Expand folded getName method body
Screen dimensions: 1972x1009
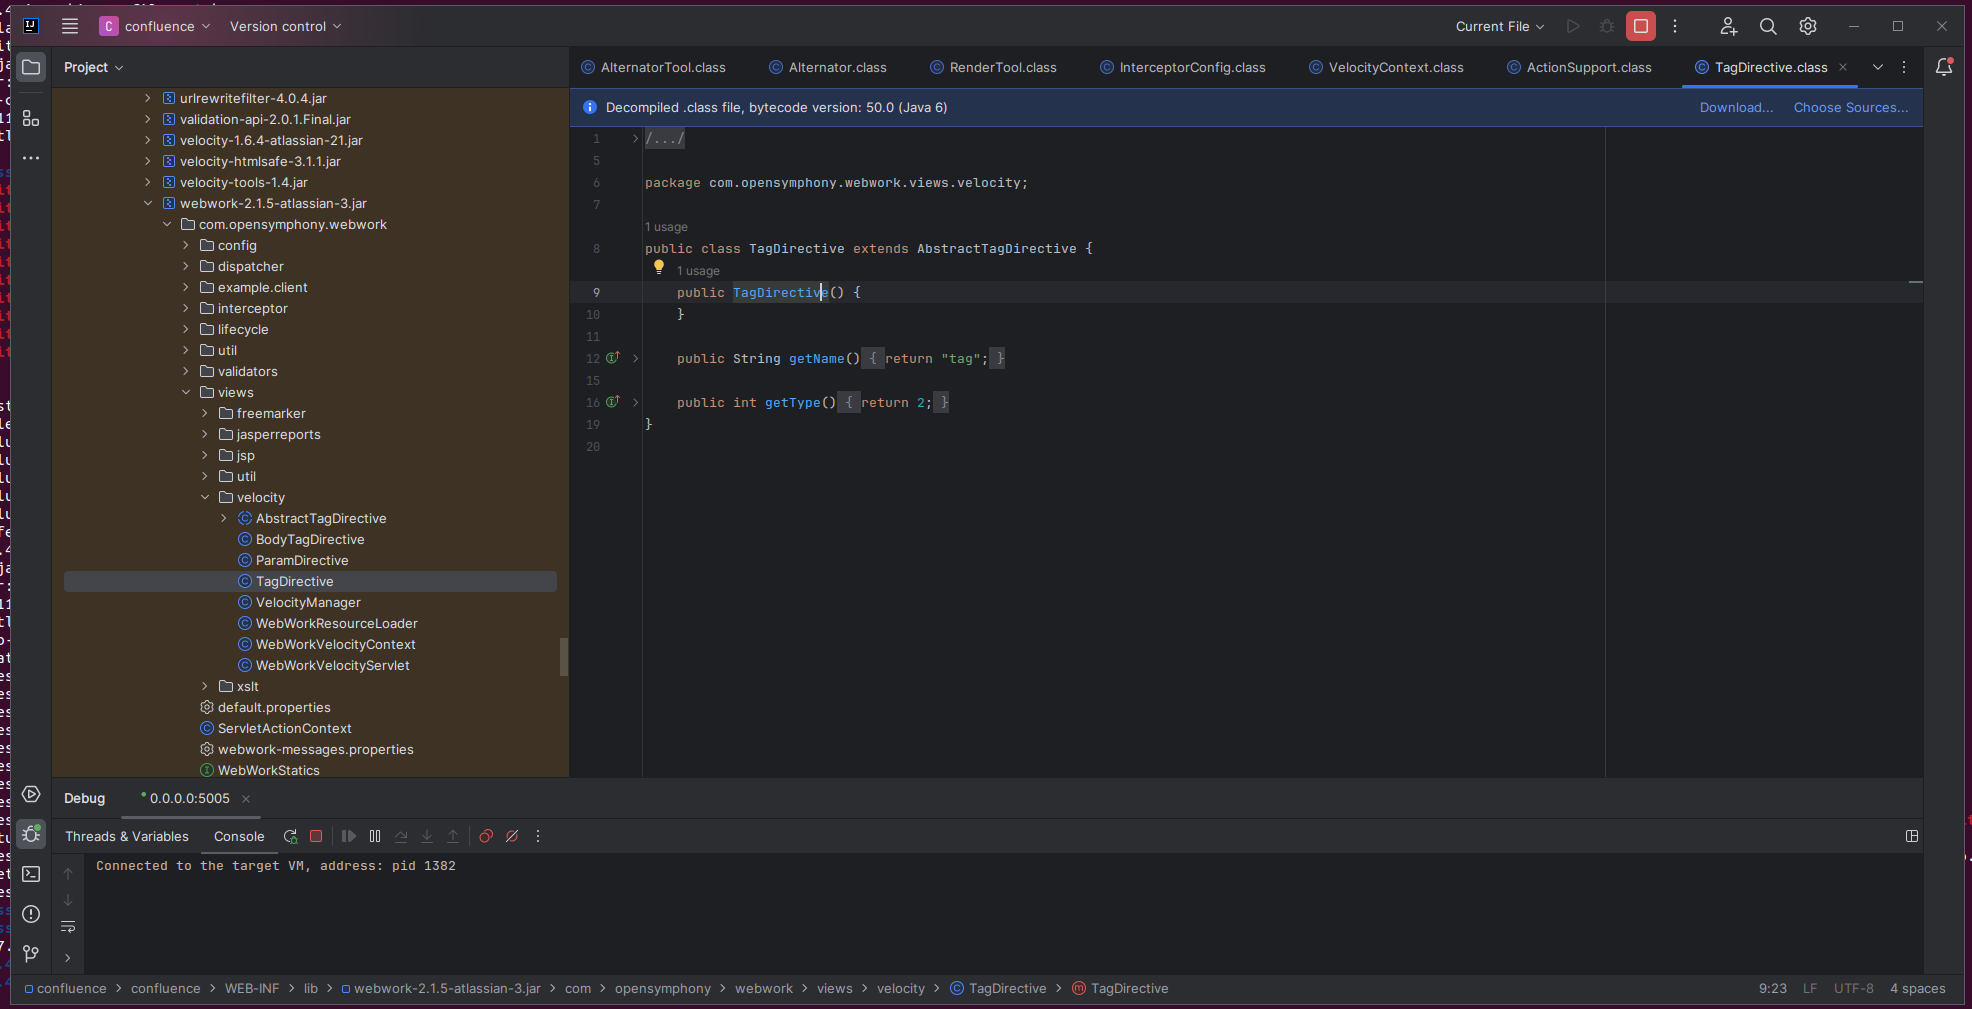[635, 358]
